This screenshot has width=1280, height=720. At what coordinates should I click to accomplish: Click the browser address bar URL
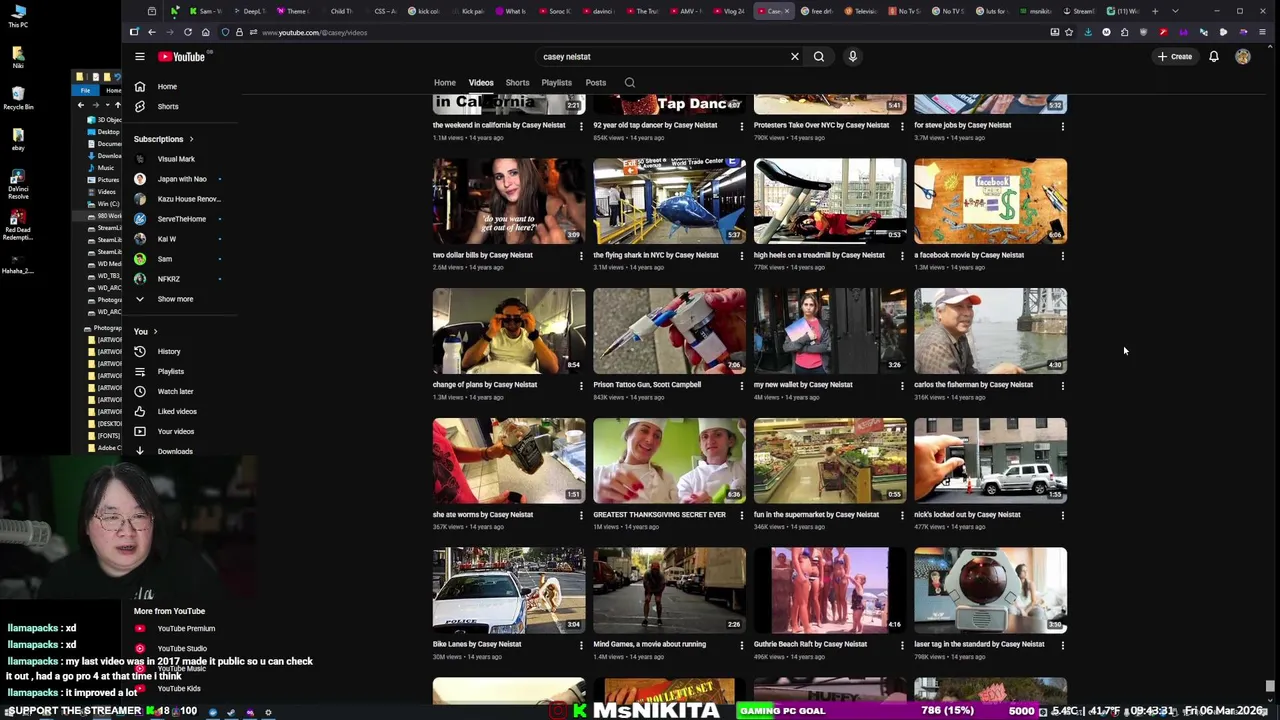tap(314, 33)
